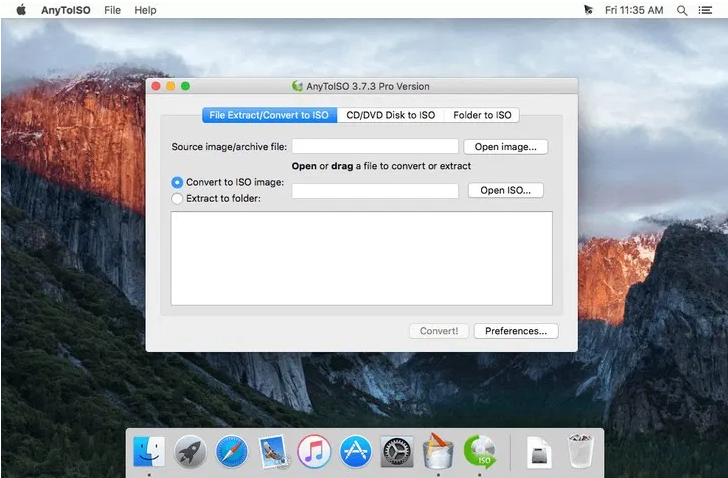This screenshot has height=478, width=728.
Task: Launch Safari from the Dock
Action: coord(232,452)
